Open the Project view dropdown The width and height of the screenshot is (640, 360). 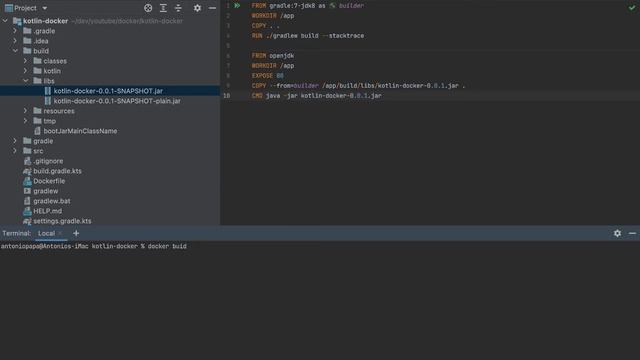44,8
